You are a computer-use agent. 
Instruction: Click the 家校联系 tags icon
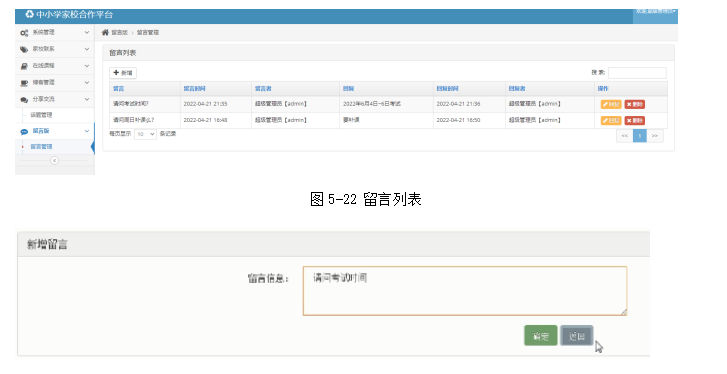pos(24,49)
